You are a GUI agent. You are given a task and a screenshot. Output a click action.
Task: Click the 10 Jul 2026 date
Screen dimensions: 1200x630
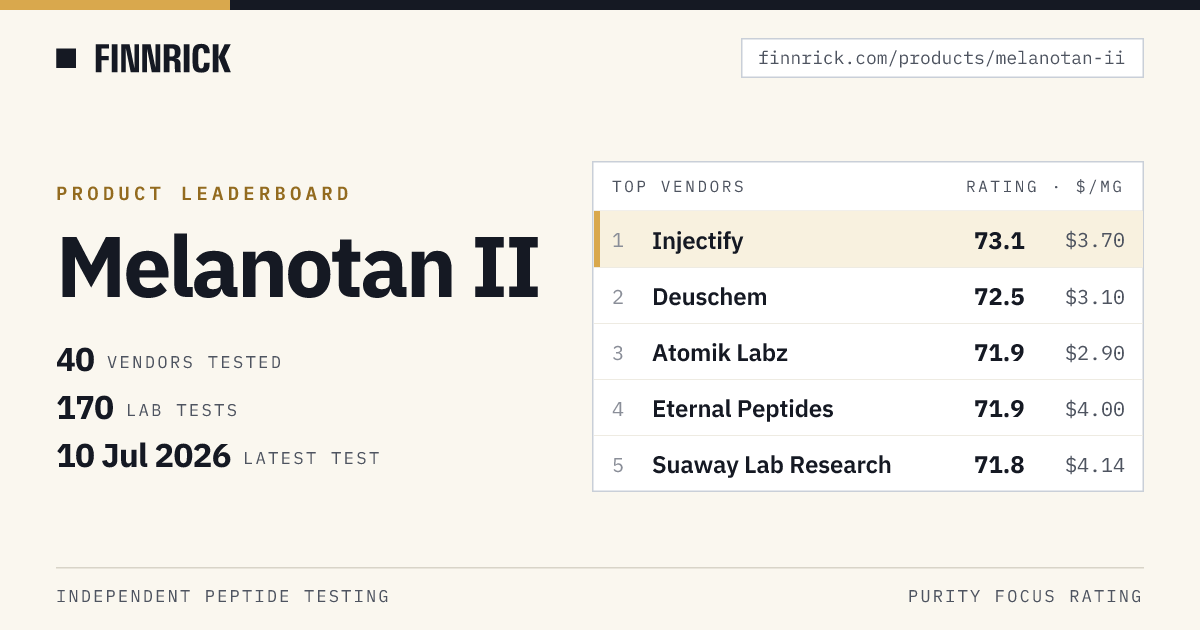tap(144, 456)
